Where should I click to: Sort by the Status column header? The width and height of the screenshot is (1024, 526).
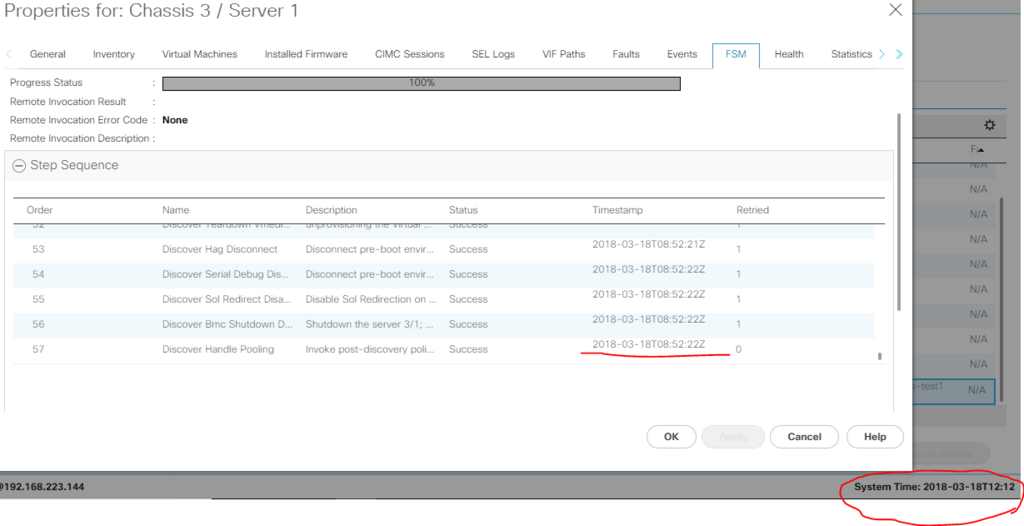click(x=463, y=210)
